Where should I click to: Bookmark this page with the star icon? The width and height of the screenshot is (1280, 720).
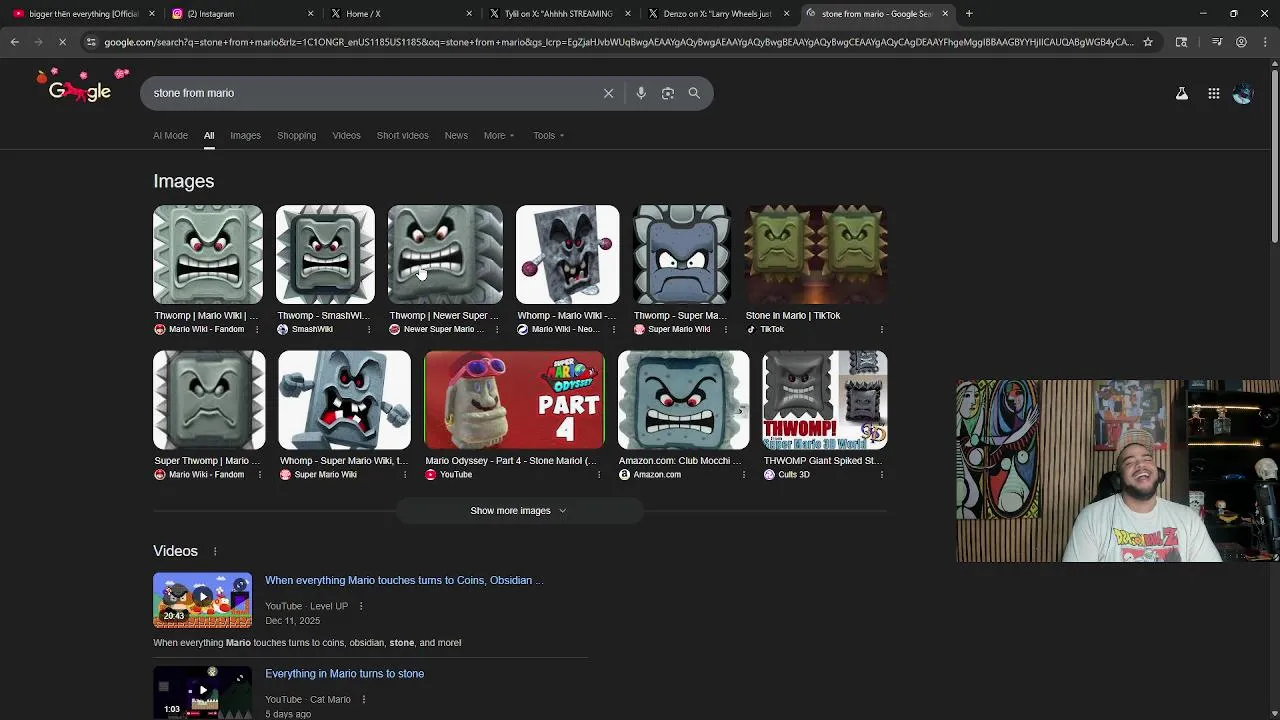[1148, 42]
